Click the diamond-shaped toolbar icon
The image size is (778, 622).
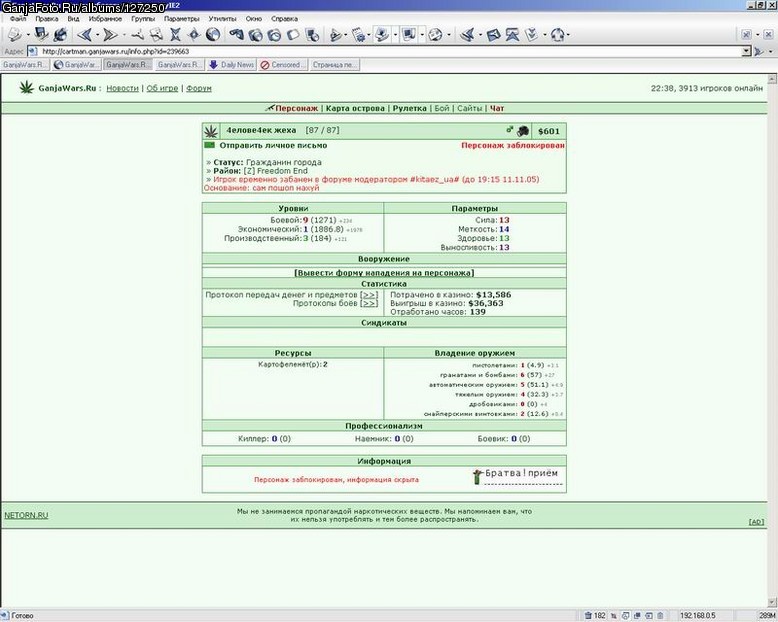click(x=194, y=35)
